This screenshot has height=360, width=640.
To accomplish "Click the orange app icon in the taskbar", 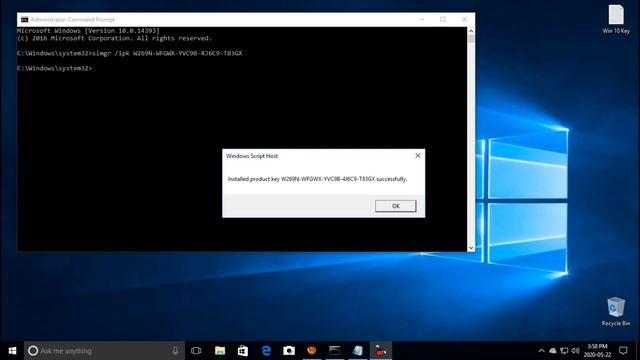I will [312, 351].
